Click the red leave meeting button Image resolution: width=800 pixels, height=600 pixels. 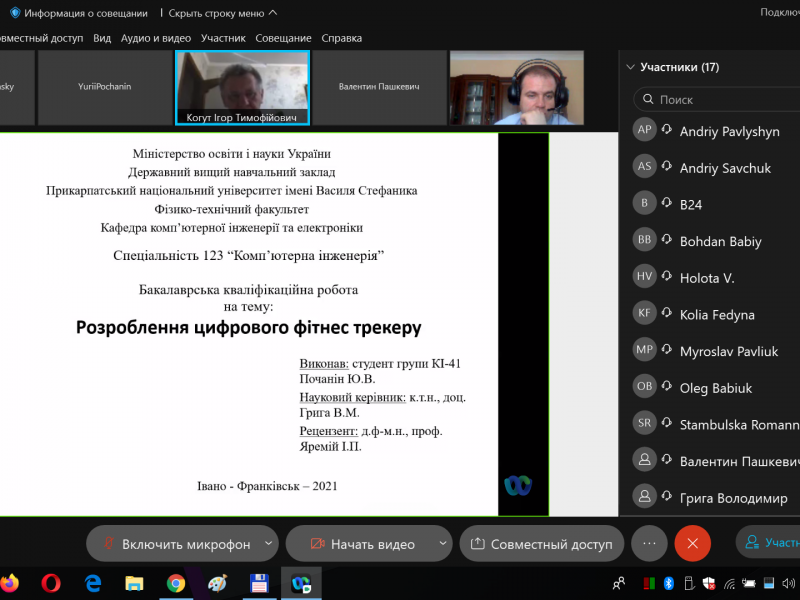point(692,543)
